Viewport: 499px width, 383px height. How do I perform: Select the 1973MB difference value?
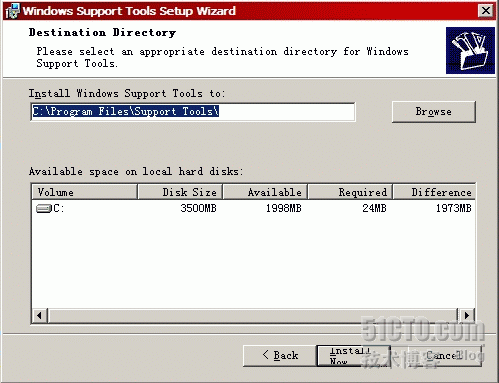point(454,208)
